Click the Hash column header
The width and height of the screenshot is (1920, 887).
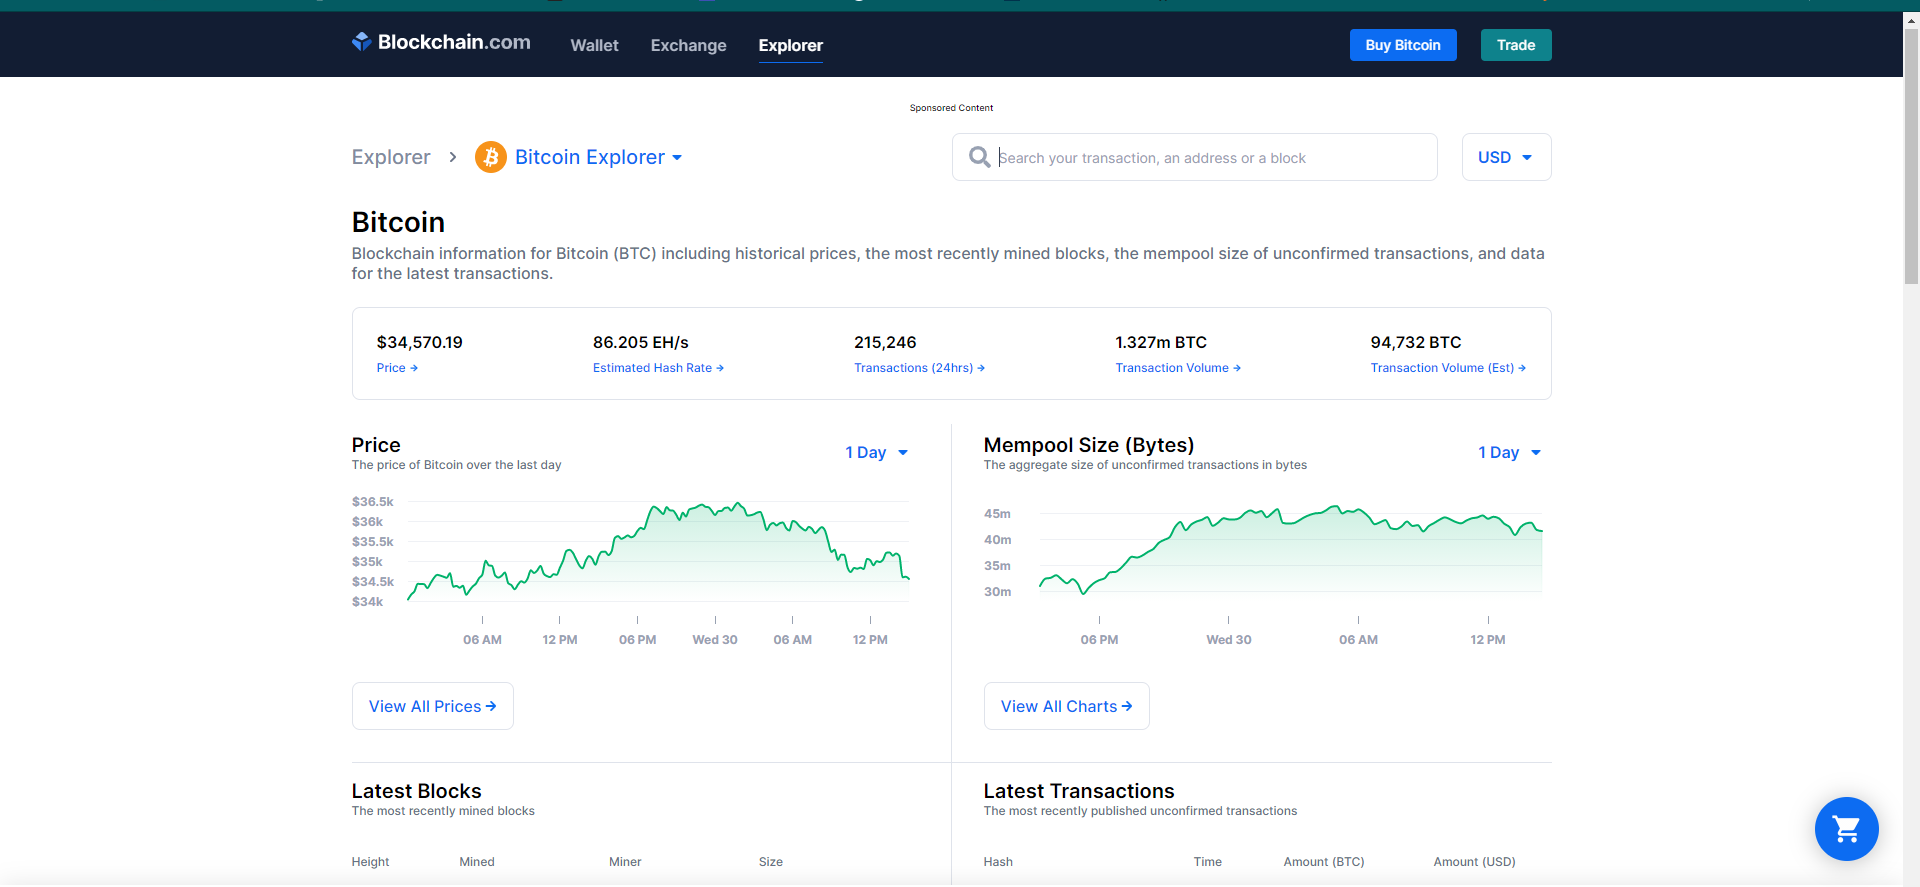998,862
